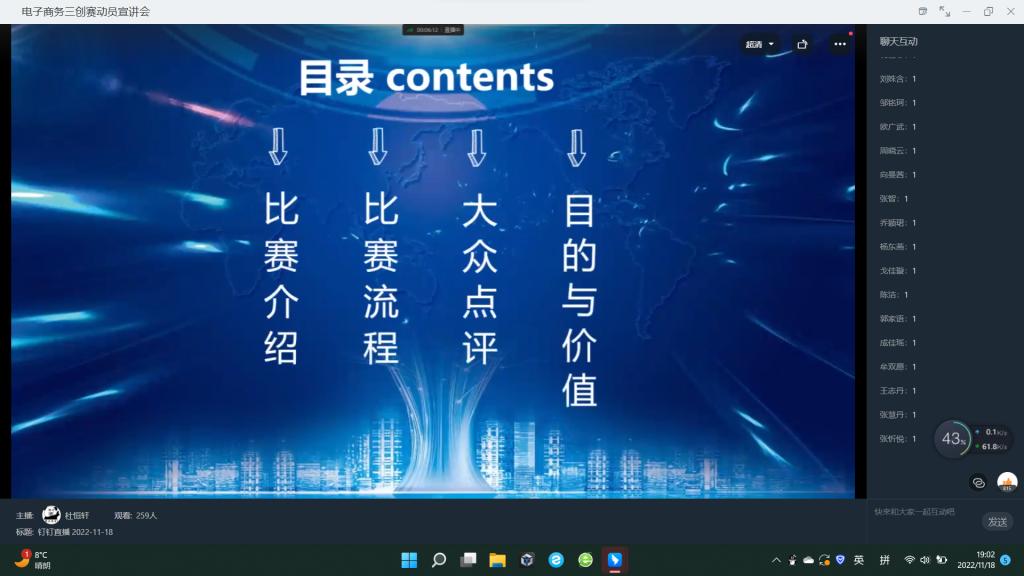The height and width of the screenshot is (576, 1024).
Task: Click the chat message input field
Action: (920, 511)
